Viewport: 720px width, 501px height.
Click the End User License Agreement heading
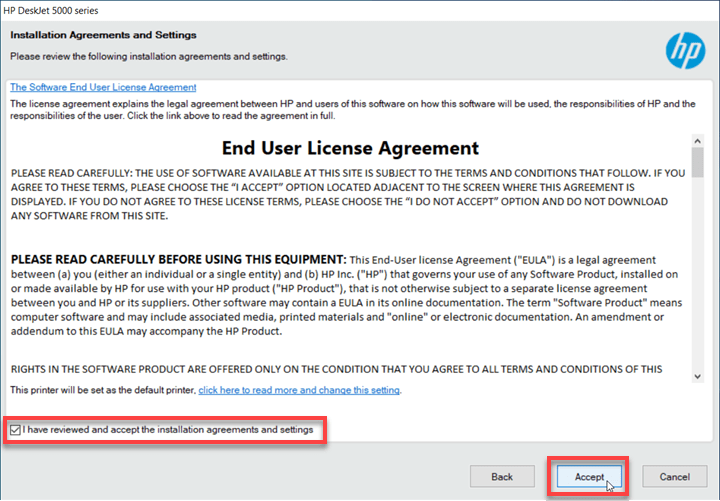point(350,148)
